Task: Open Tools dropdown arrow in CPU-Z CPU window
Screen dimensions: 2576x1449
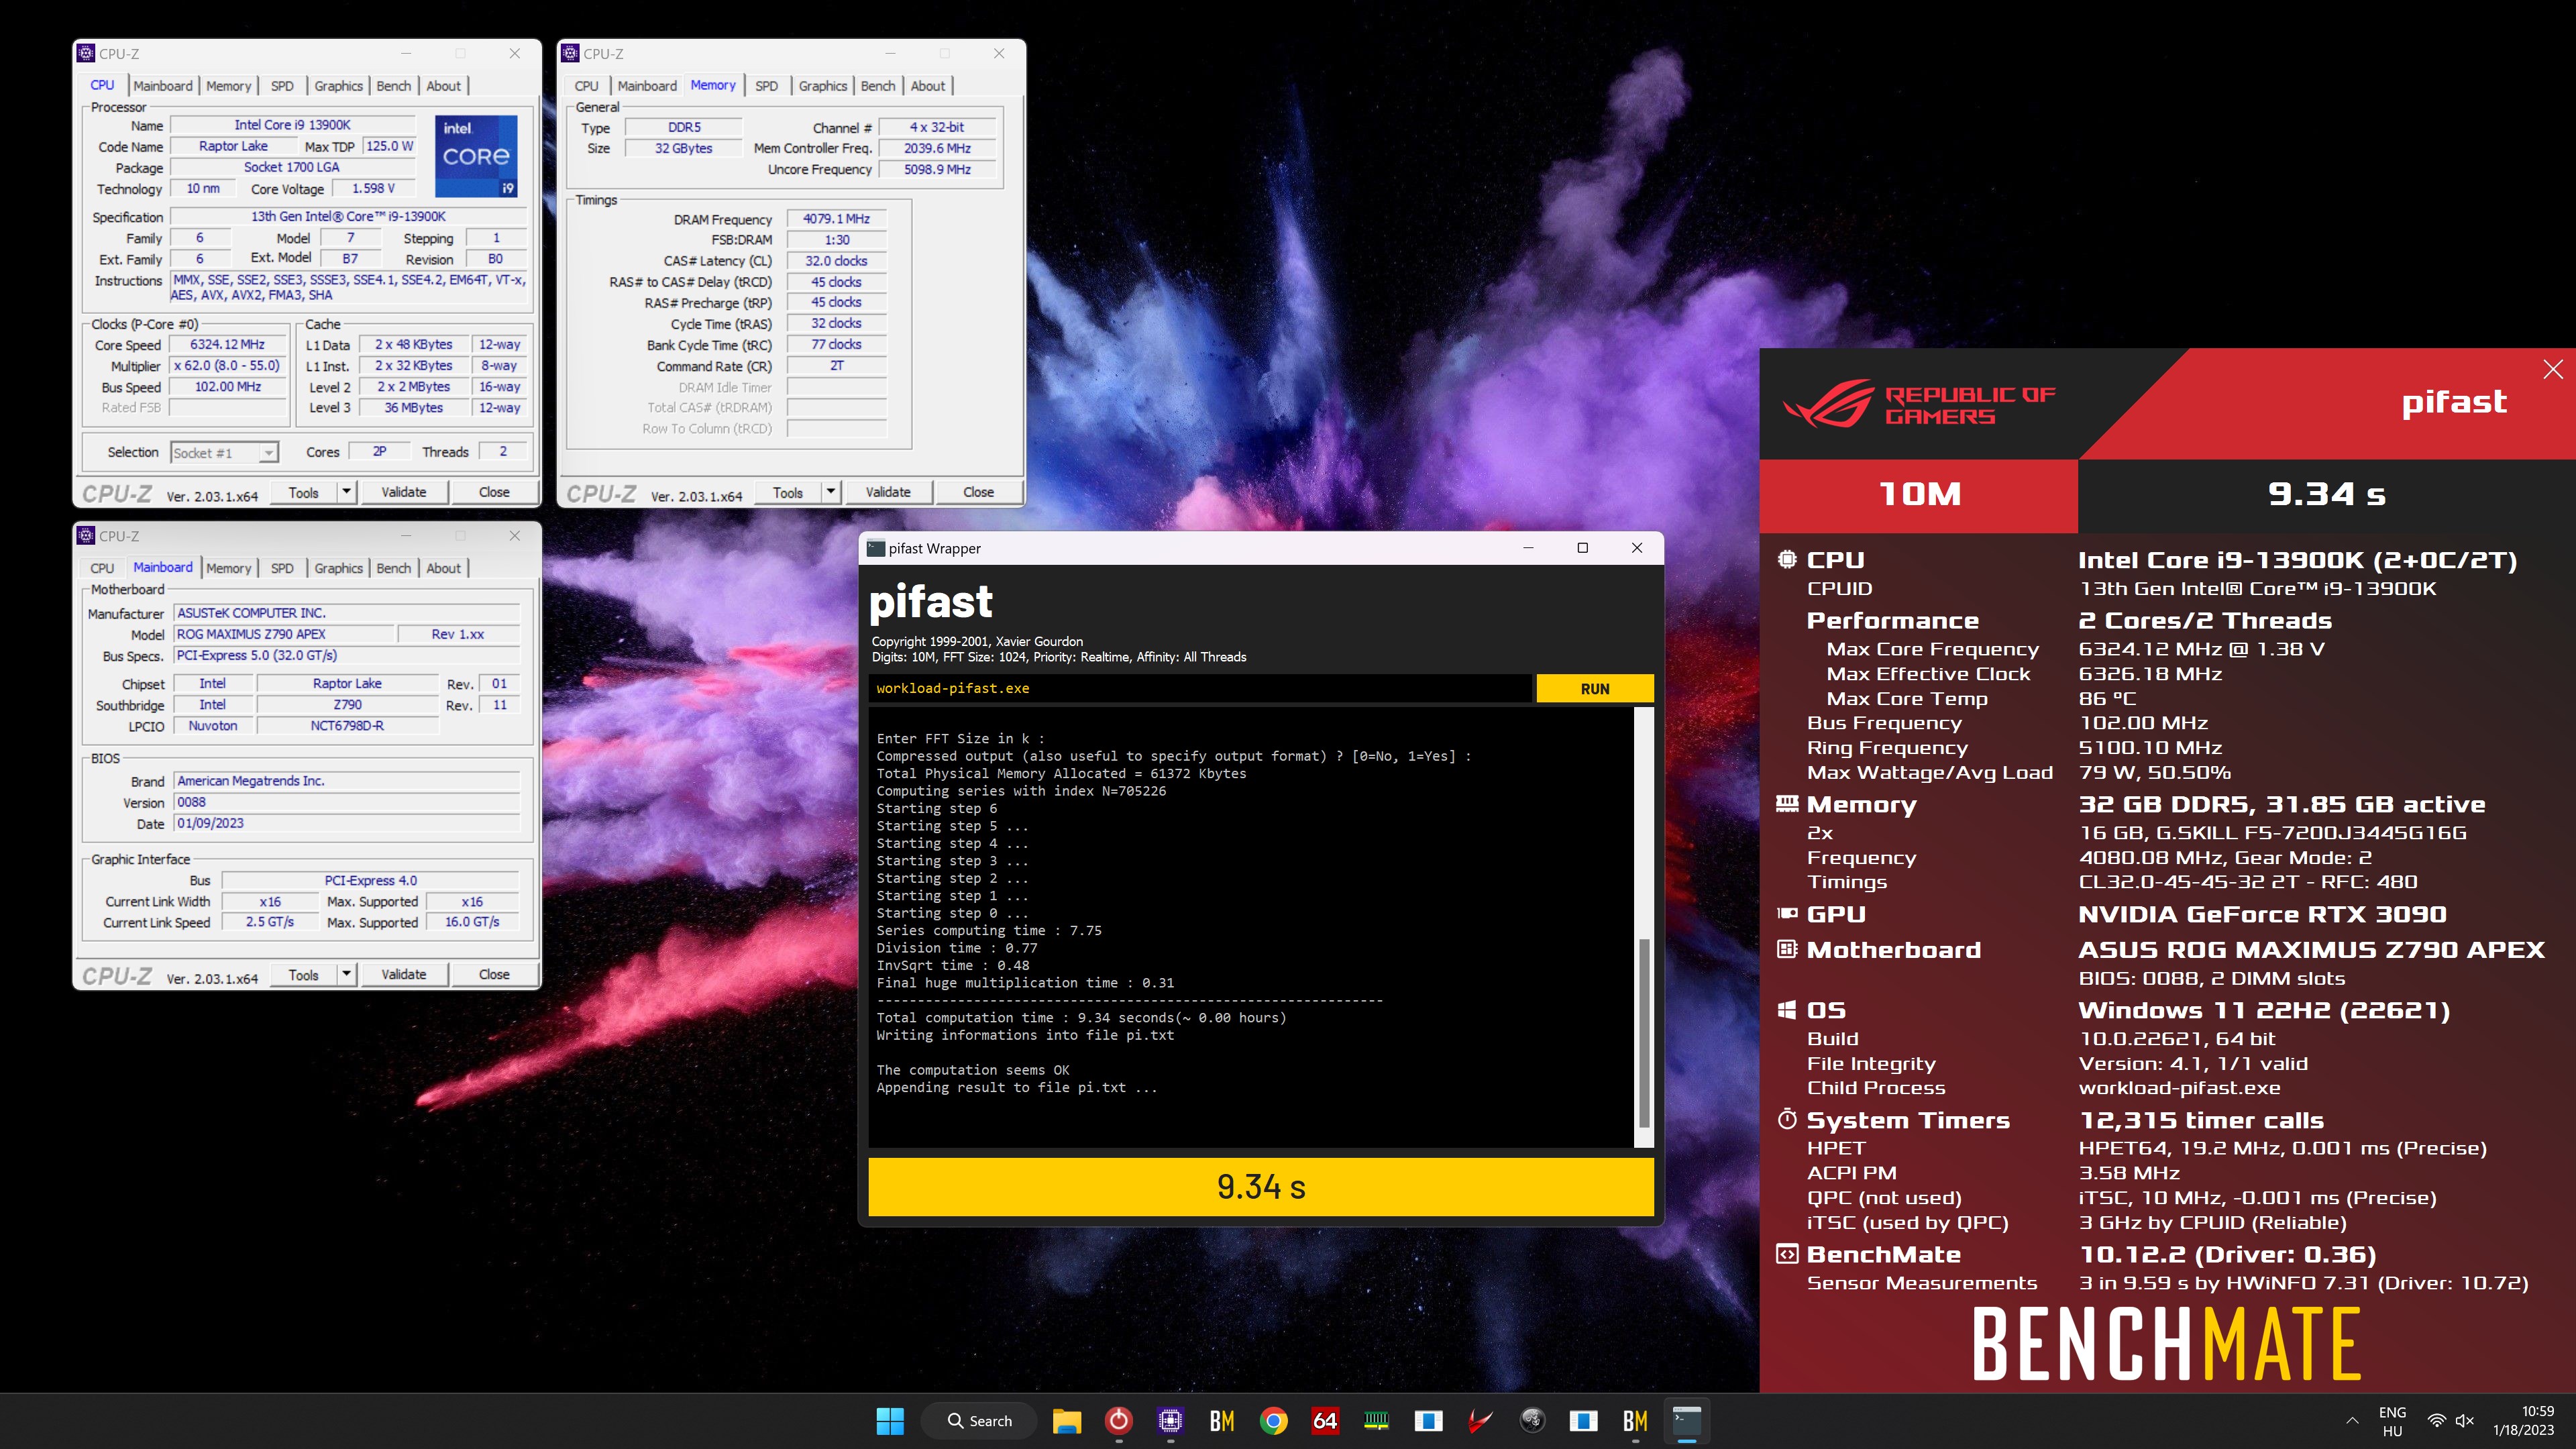Action: (346, 492)
